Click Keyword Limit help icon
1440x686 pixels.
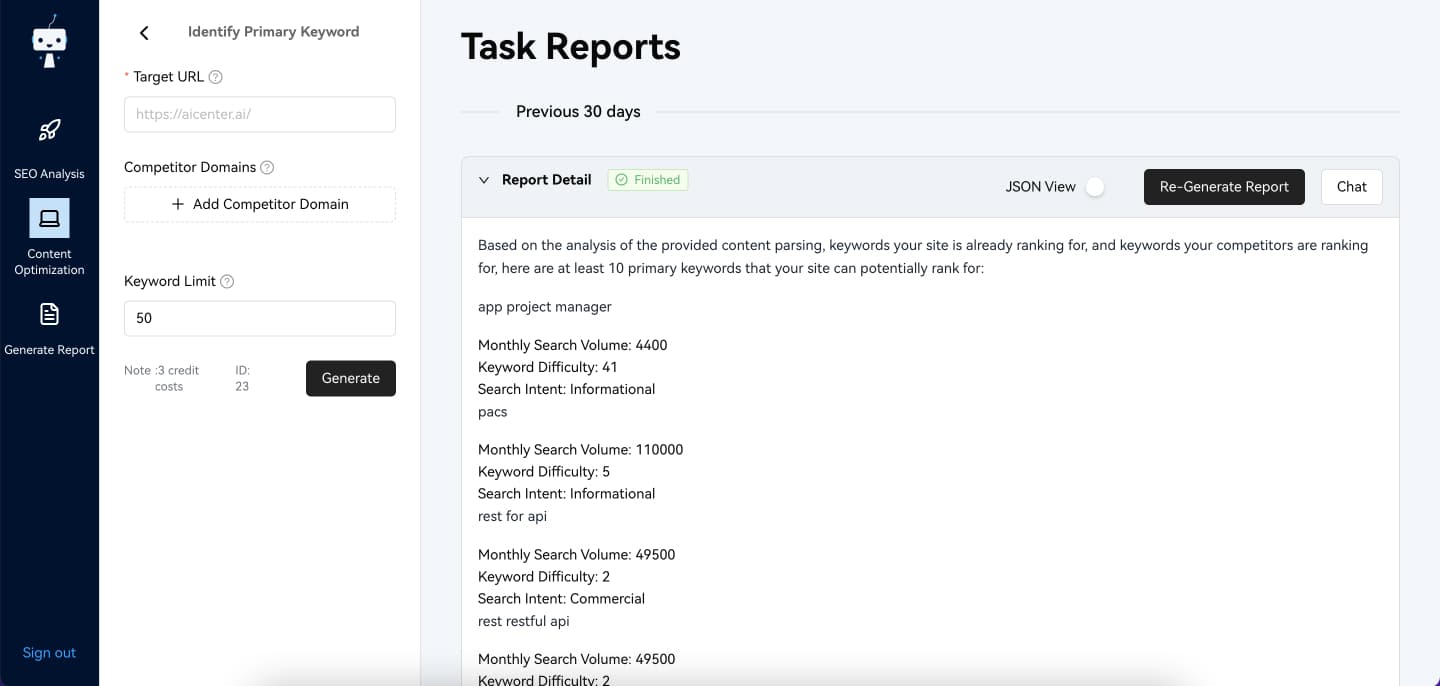click(227, 282)
